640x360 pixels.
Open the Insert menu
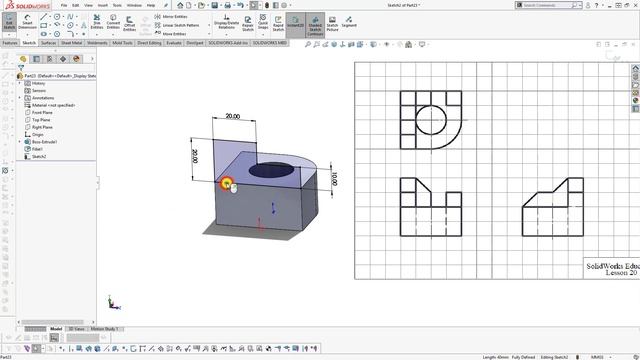tap(102, 5)
